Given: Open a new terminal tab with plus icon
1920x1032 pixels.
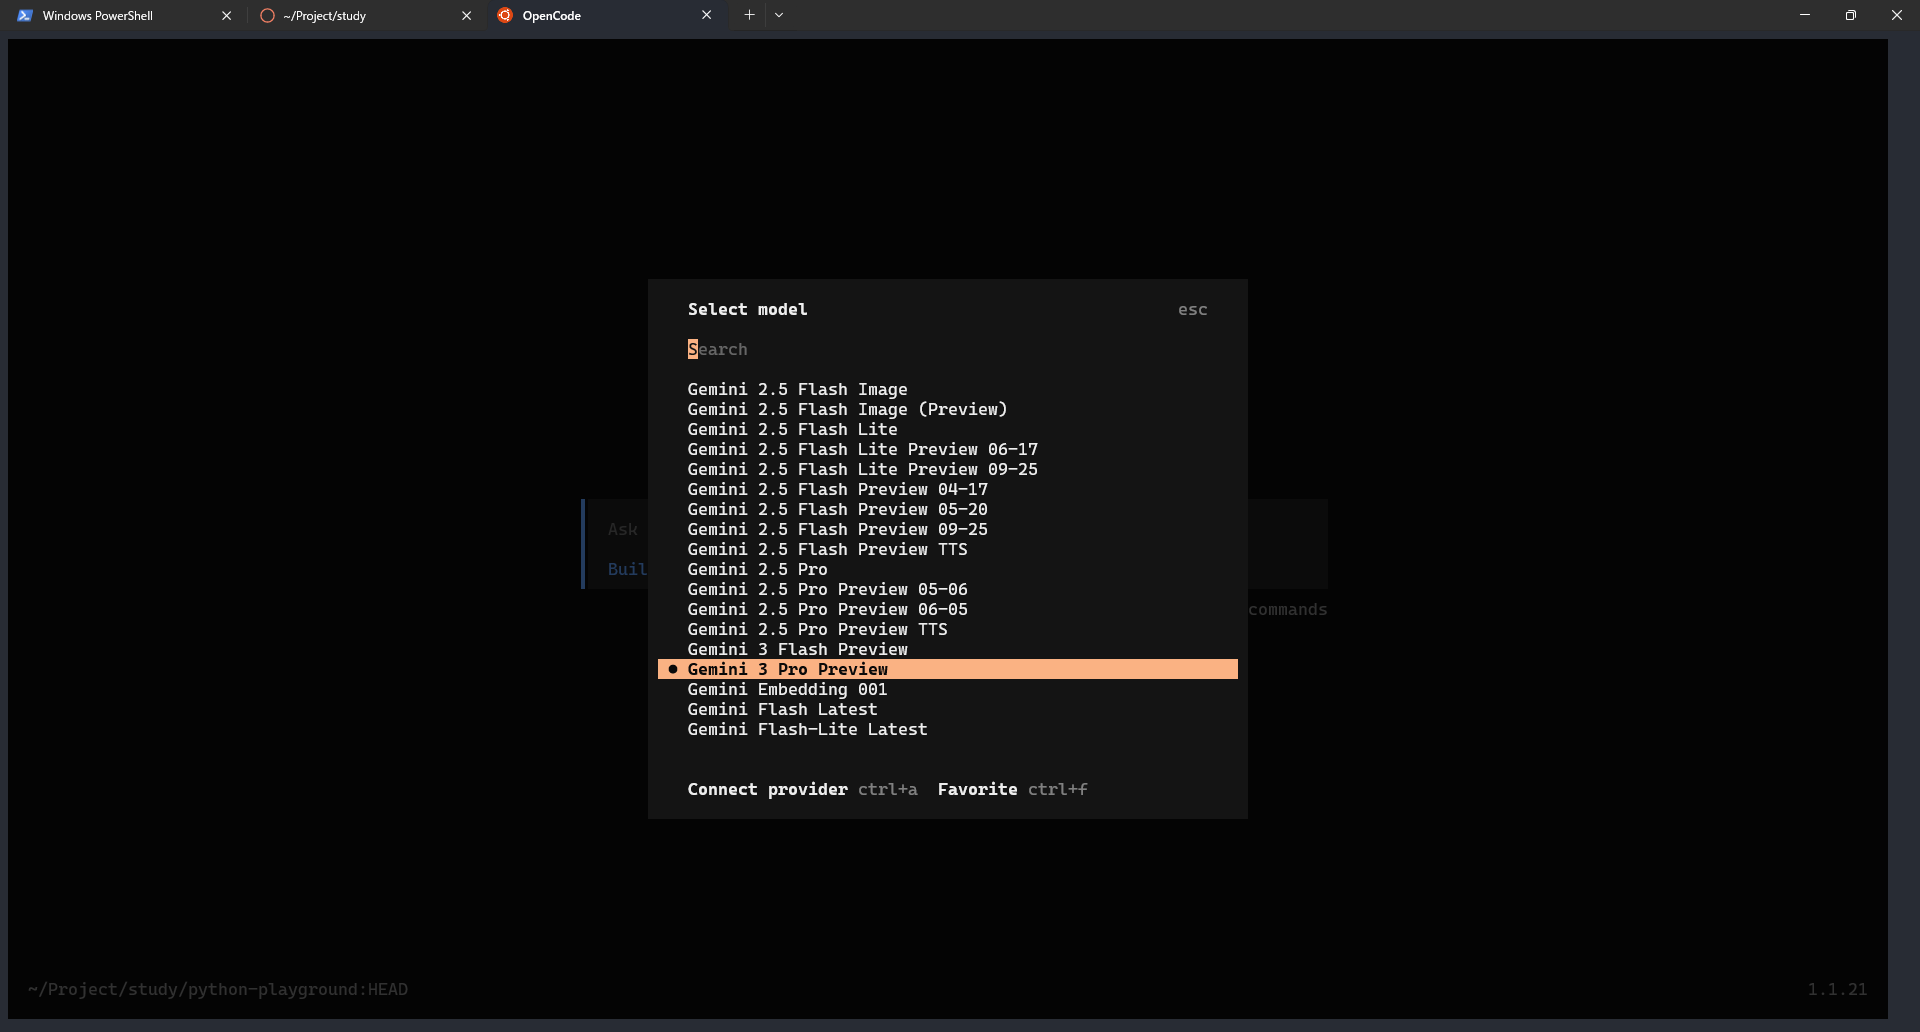Looking at the screenshot, I should pyautogui.click(x=749, y=15).
